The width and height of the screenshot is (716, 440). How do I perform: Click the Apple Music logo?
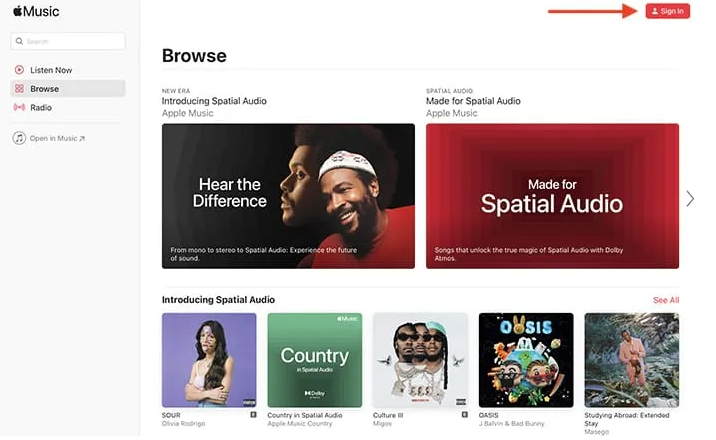click(x=36, y=11)
